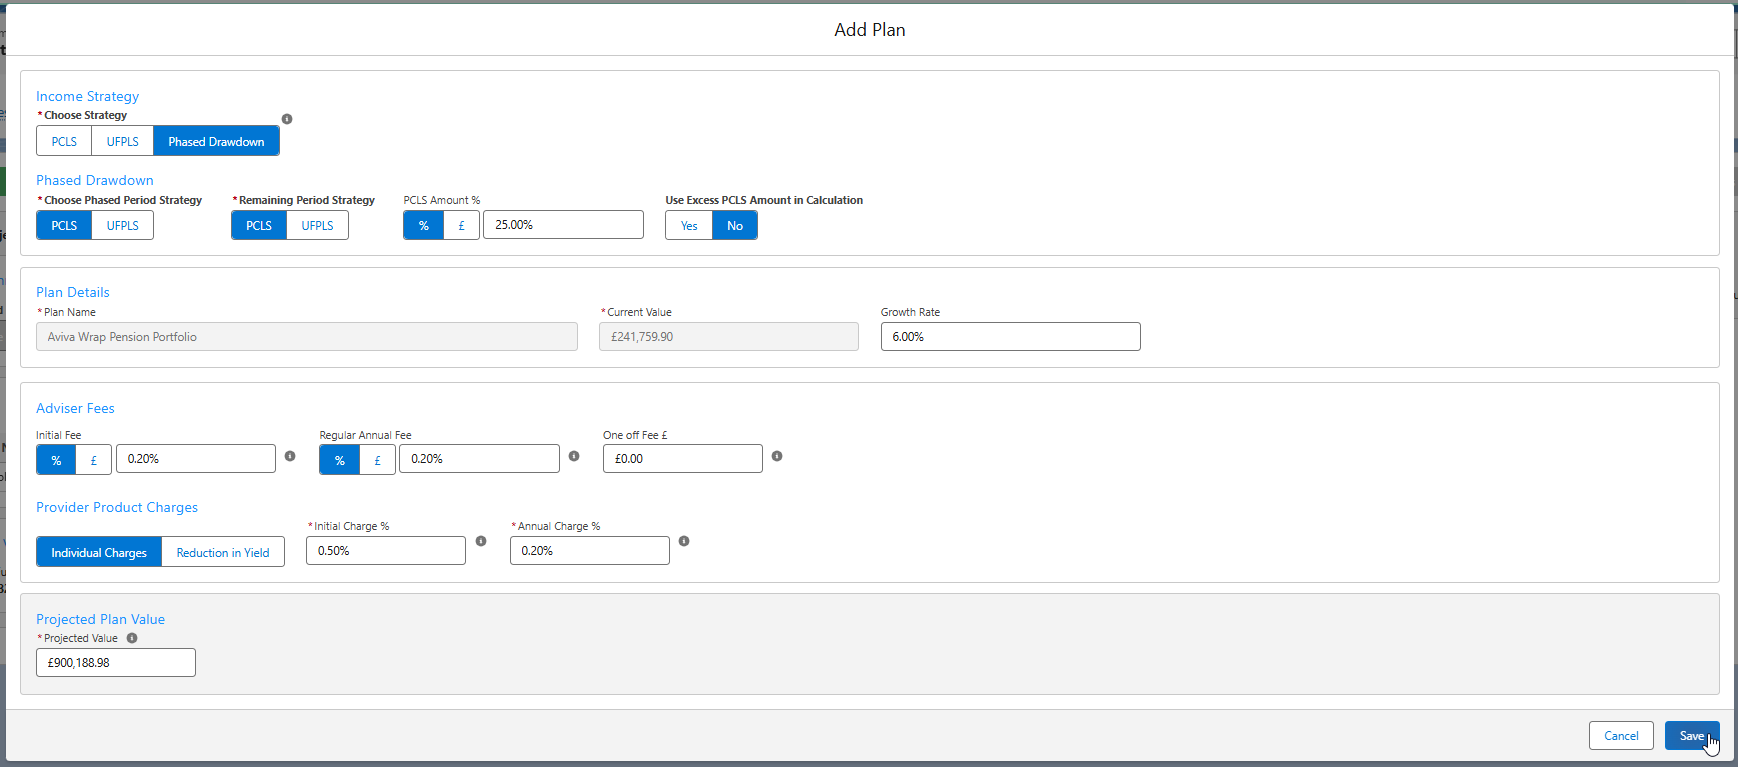Click the Growth Rate field
The height and width of the screenshot is (767, 1738).
click(x=1010, y=337)
